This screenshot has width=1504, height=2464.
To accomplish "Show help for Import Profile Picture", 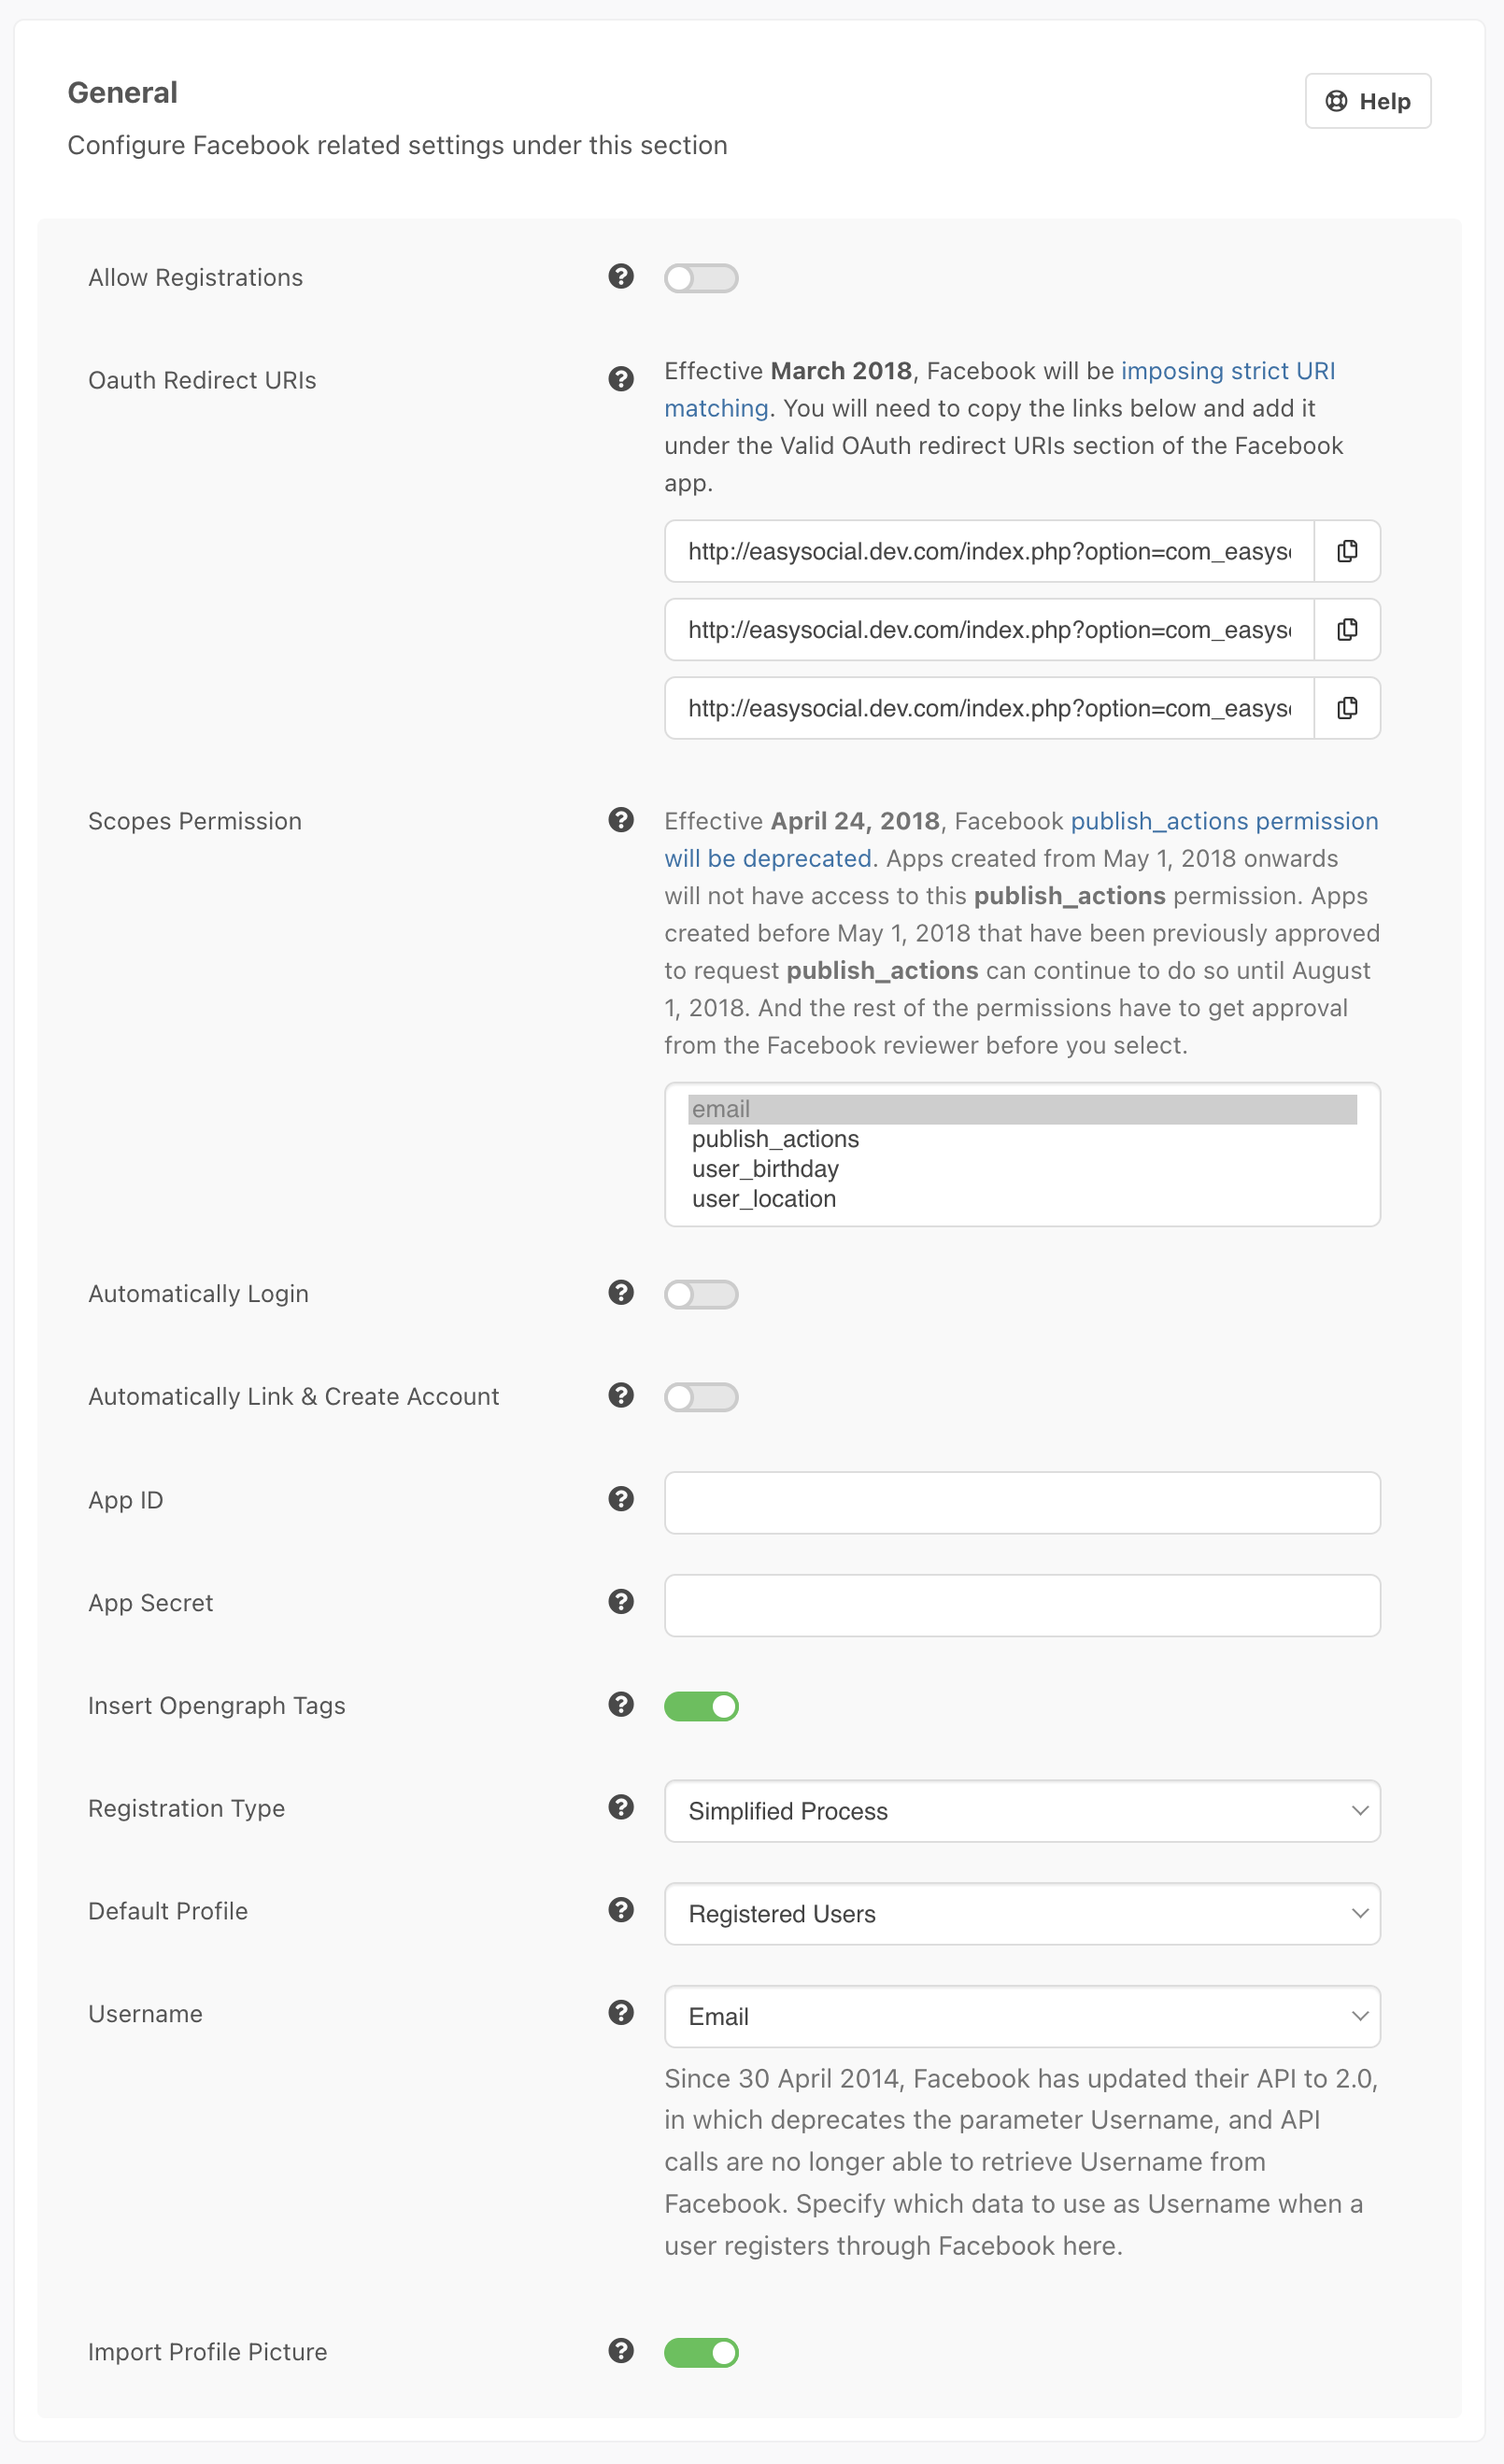I will 621,2350.
